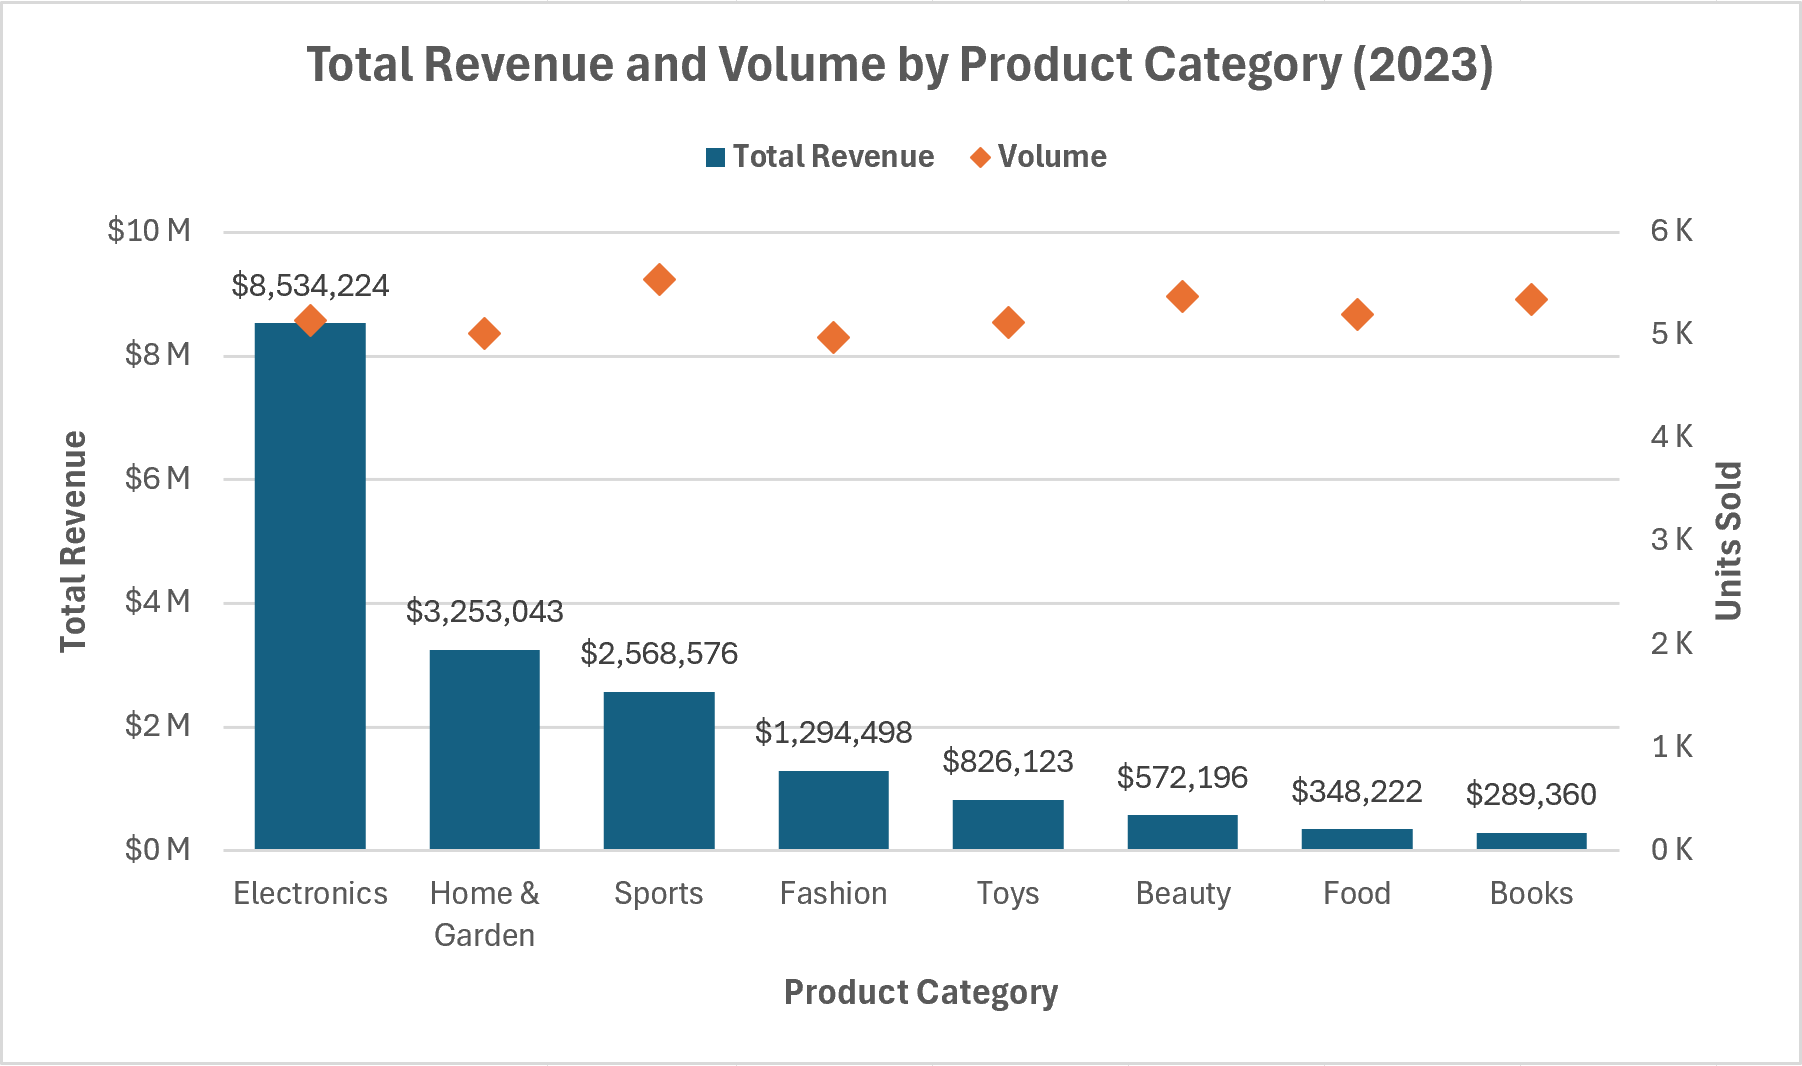
Task: Select the Books volume diamond marker
Action: click(1531, 300)
